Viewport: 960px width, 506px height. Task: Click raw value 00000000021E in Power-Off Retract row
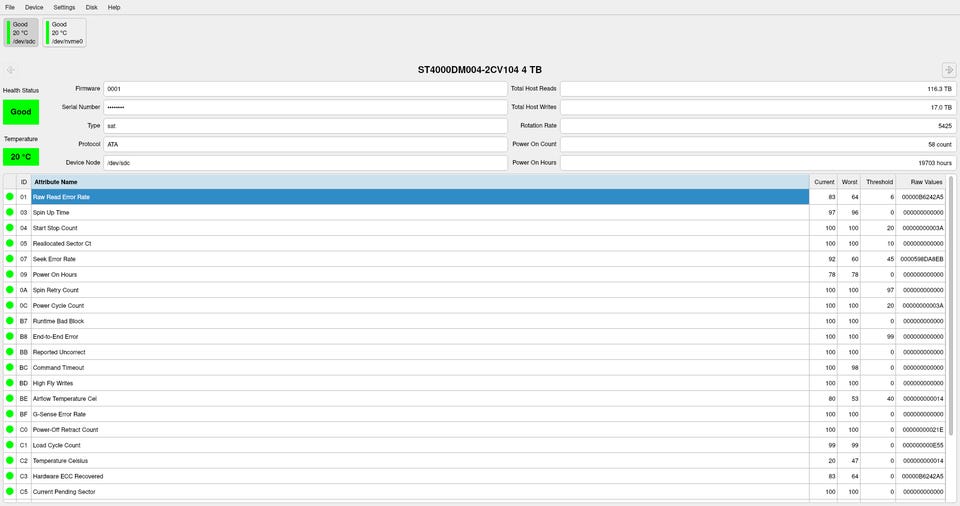point(923,430)
